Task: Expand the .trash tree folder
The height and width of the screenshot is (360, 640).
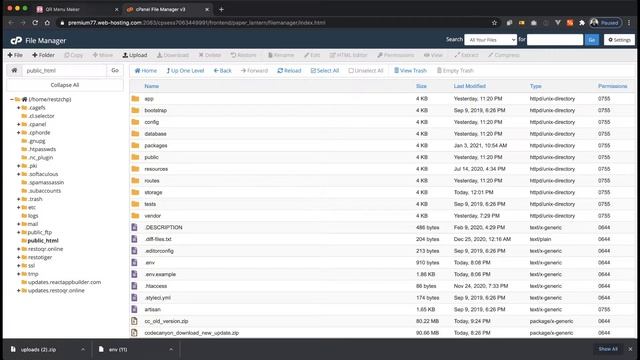Action: click(x=18, y=199)
